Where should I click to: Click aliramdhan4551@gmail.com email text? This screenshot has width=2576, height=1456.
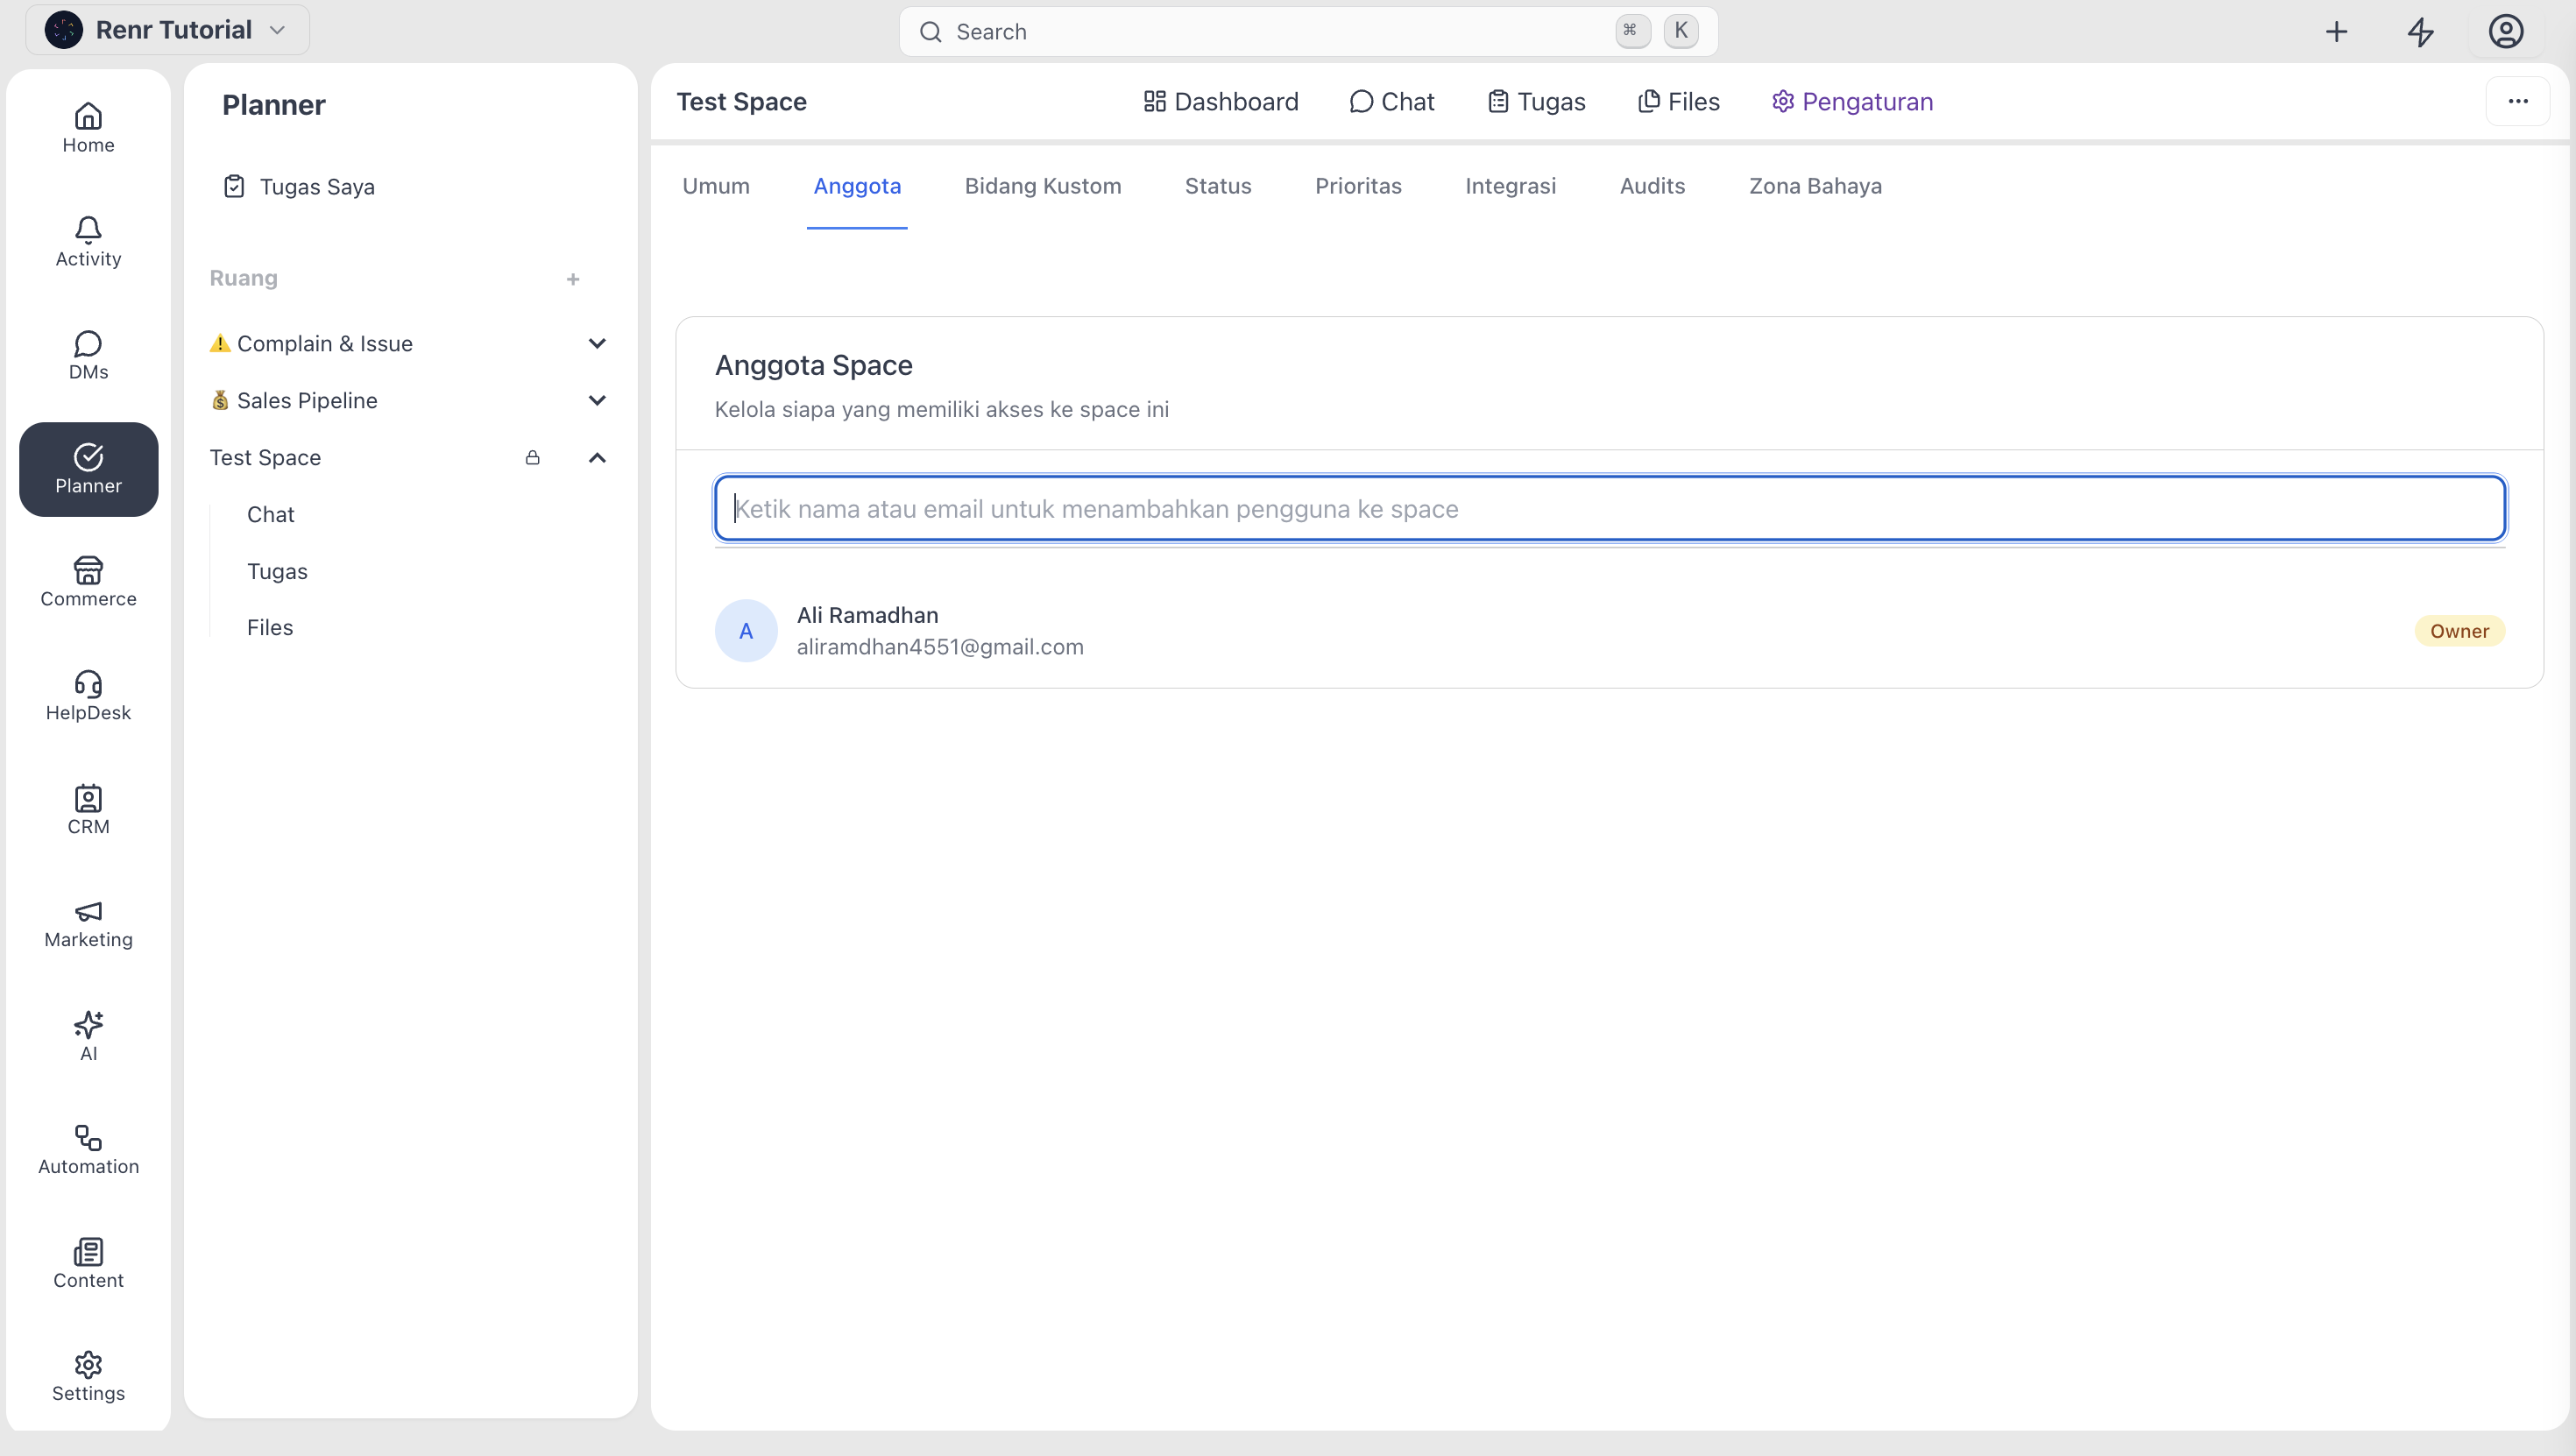pos(940,648)
